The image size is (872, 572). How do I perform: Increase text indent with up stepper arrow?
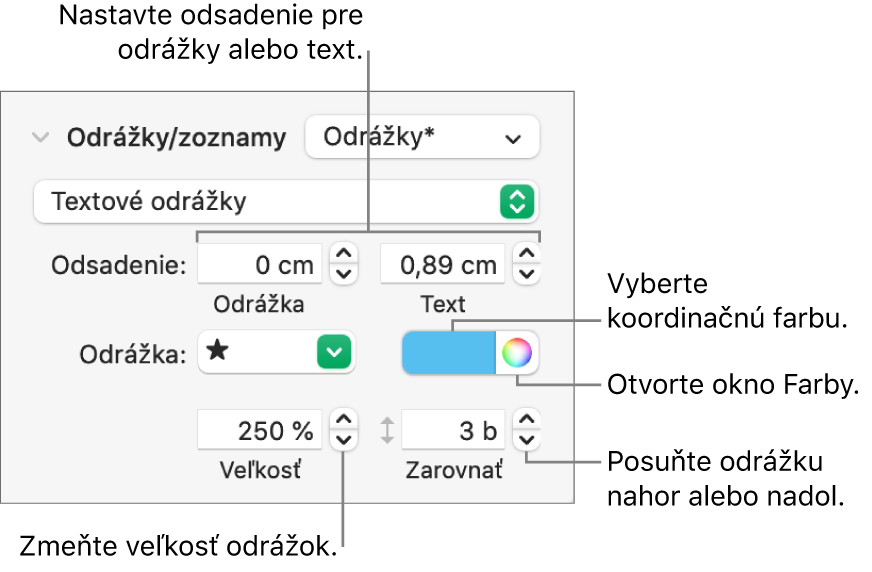tap(526, 256)
